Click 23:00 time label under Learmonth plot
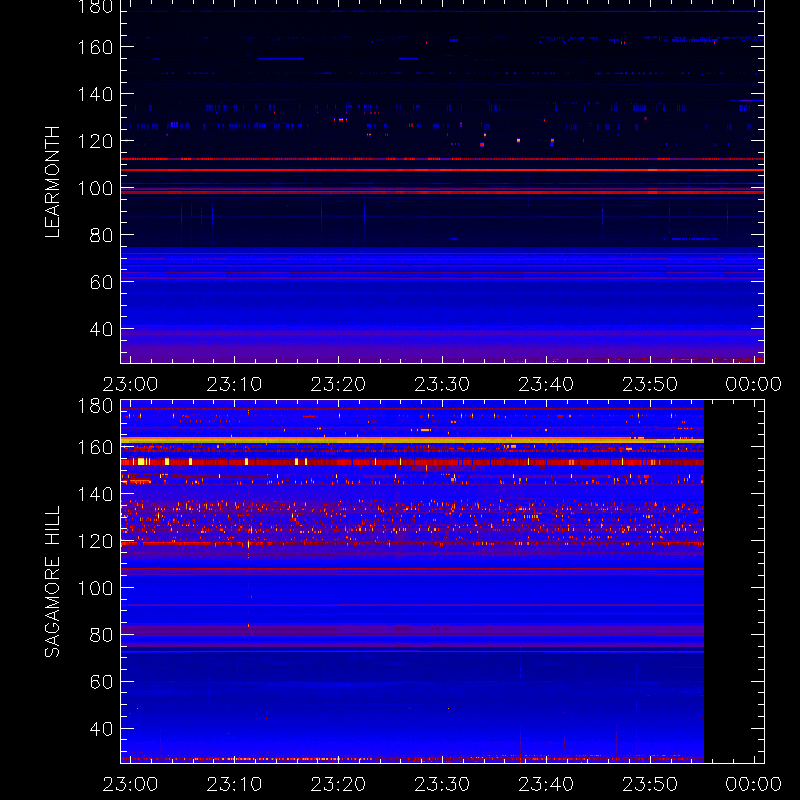Image resolution: width=800 pixels, height=800 pixels. (131, 384)
